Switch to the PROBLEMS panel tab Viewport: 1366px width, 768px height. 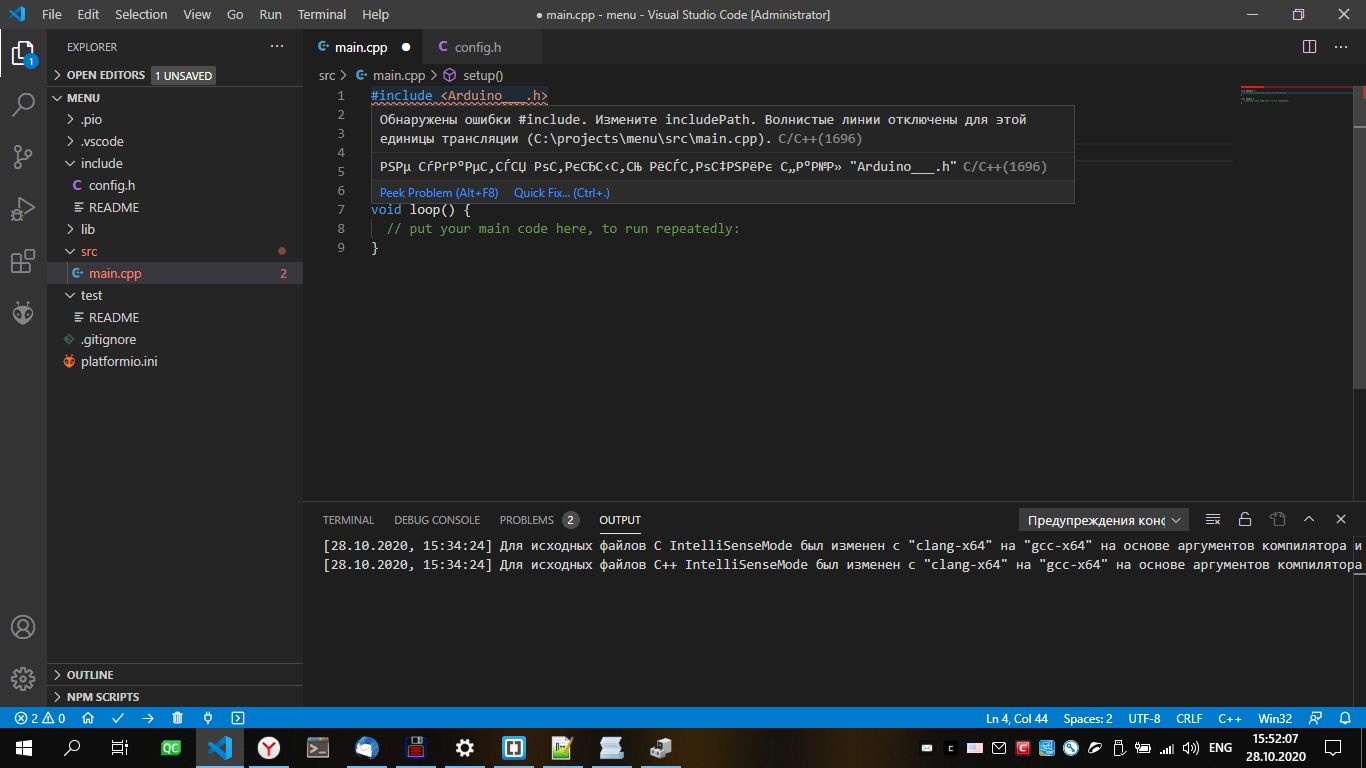[539, 520]
